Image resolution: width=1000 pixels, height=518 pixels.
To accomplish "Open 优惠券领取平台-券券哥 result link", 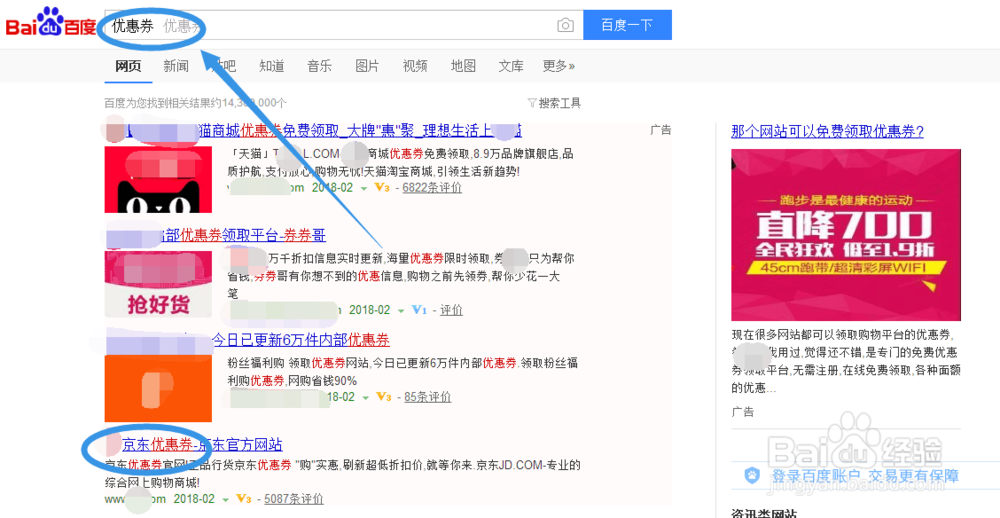I will [244, 236].
